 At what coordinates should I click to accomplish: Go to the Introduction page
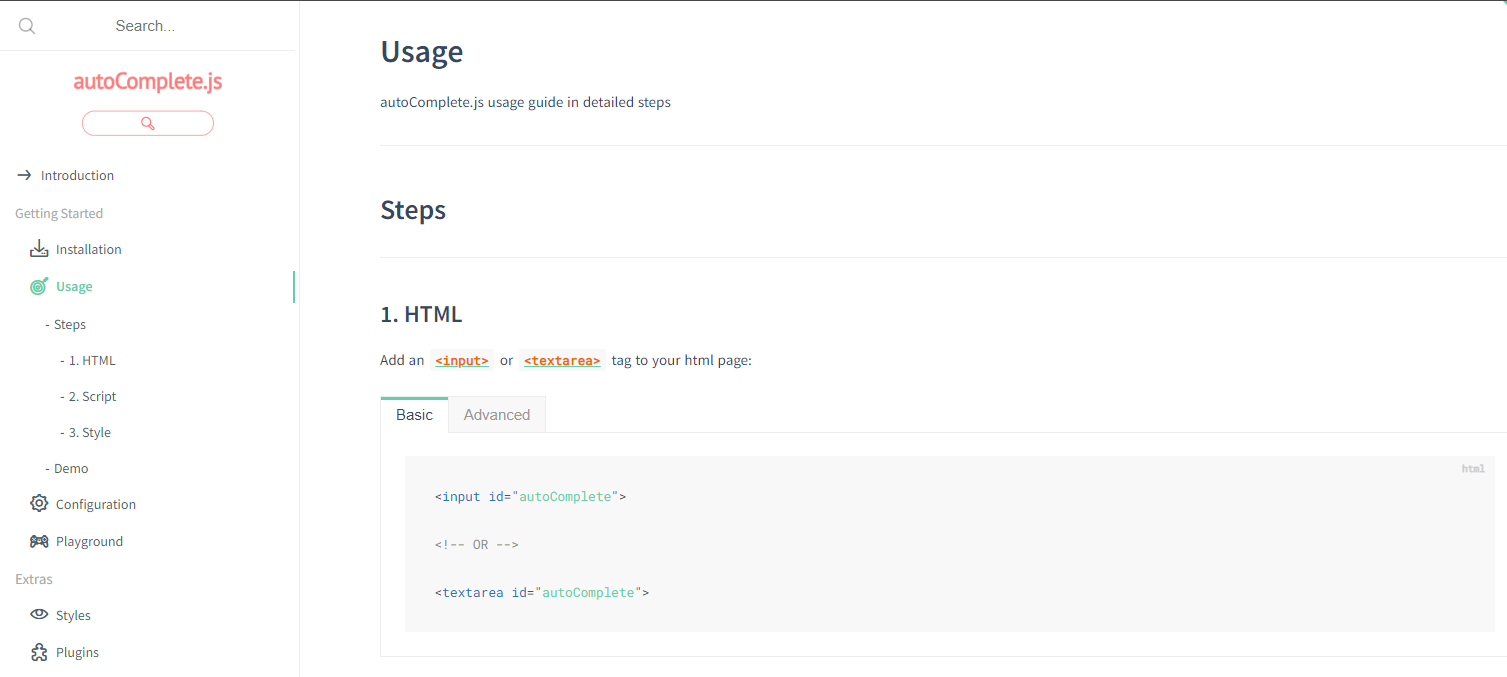(77, 175)
